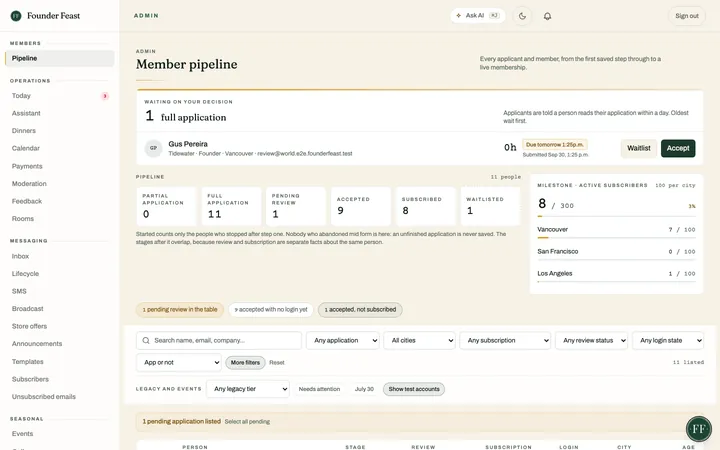This screenshot has width=720, height=450.
Task: Open the All cities dropdown
Action: (x=419, y=341)
